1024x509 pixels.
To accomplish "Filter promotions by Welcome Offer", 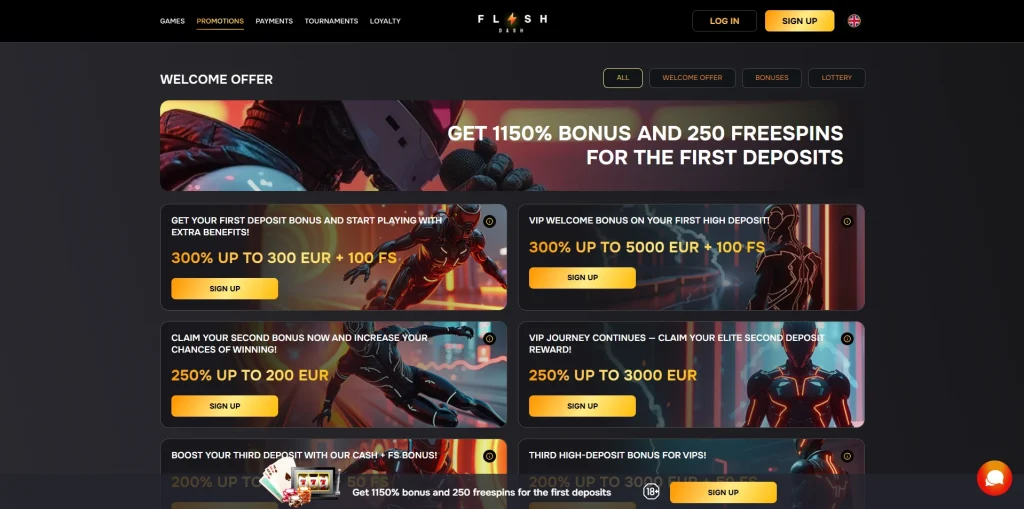I will (x=692, y=78).
